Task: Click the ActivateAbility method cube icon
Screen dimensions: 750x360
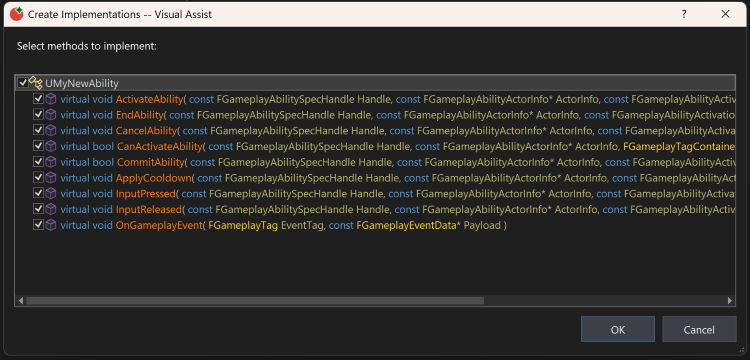Action: (51, 99)
